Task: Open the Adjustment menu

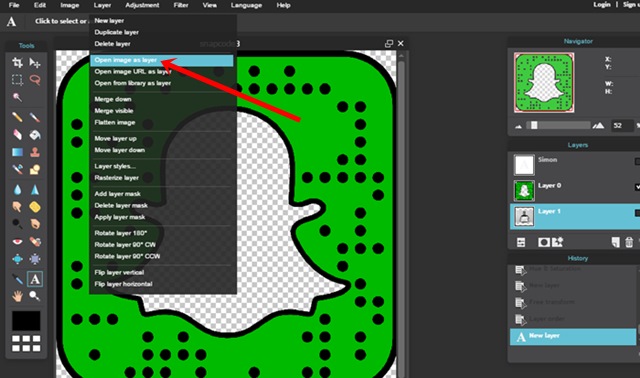Action: pyautogui.click(x=142, y=5)
